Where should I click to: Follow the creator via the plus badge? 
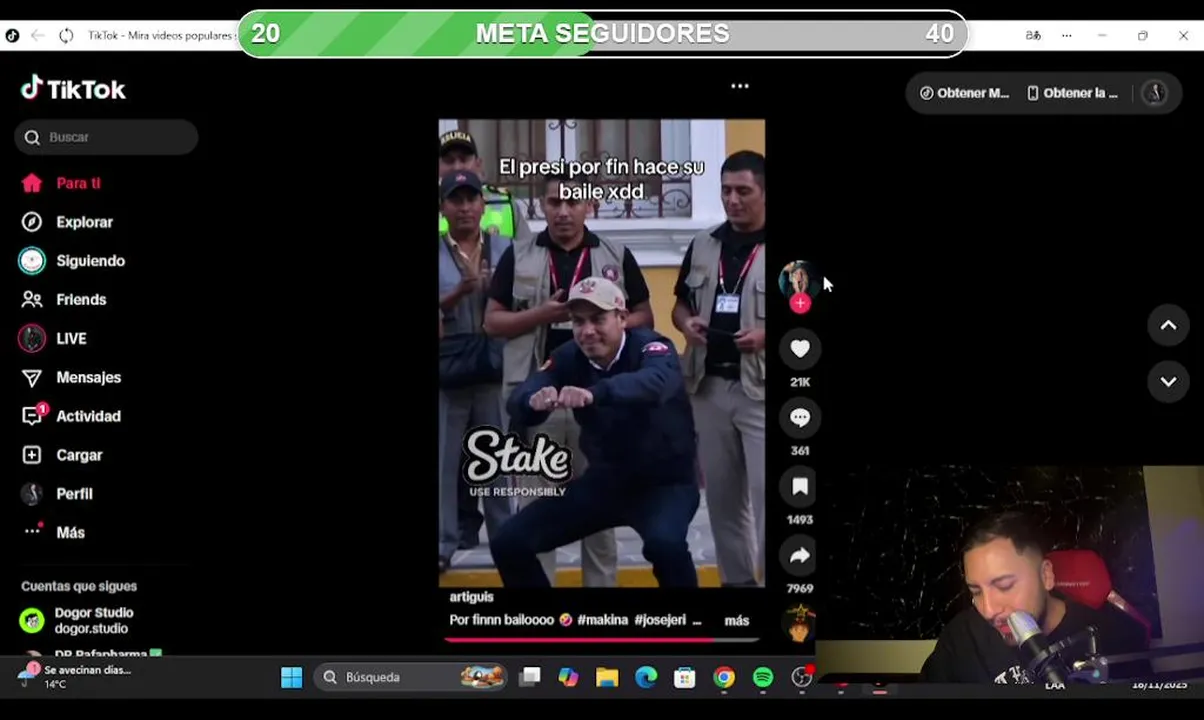click(799, 304)
